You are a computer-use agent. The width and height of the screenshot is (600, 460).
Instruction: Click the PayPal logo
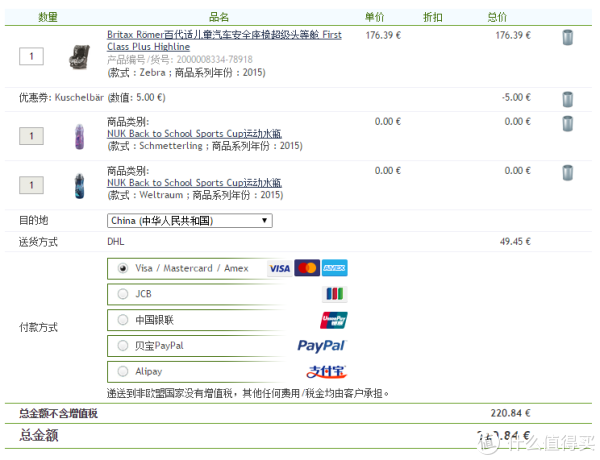321,346
